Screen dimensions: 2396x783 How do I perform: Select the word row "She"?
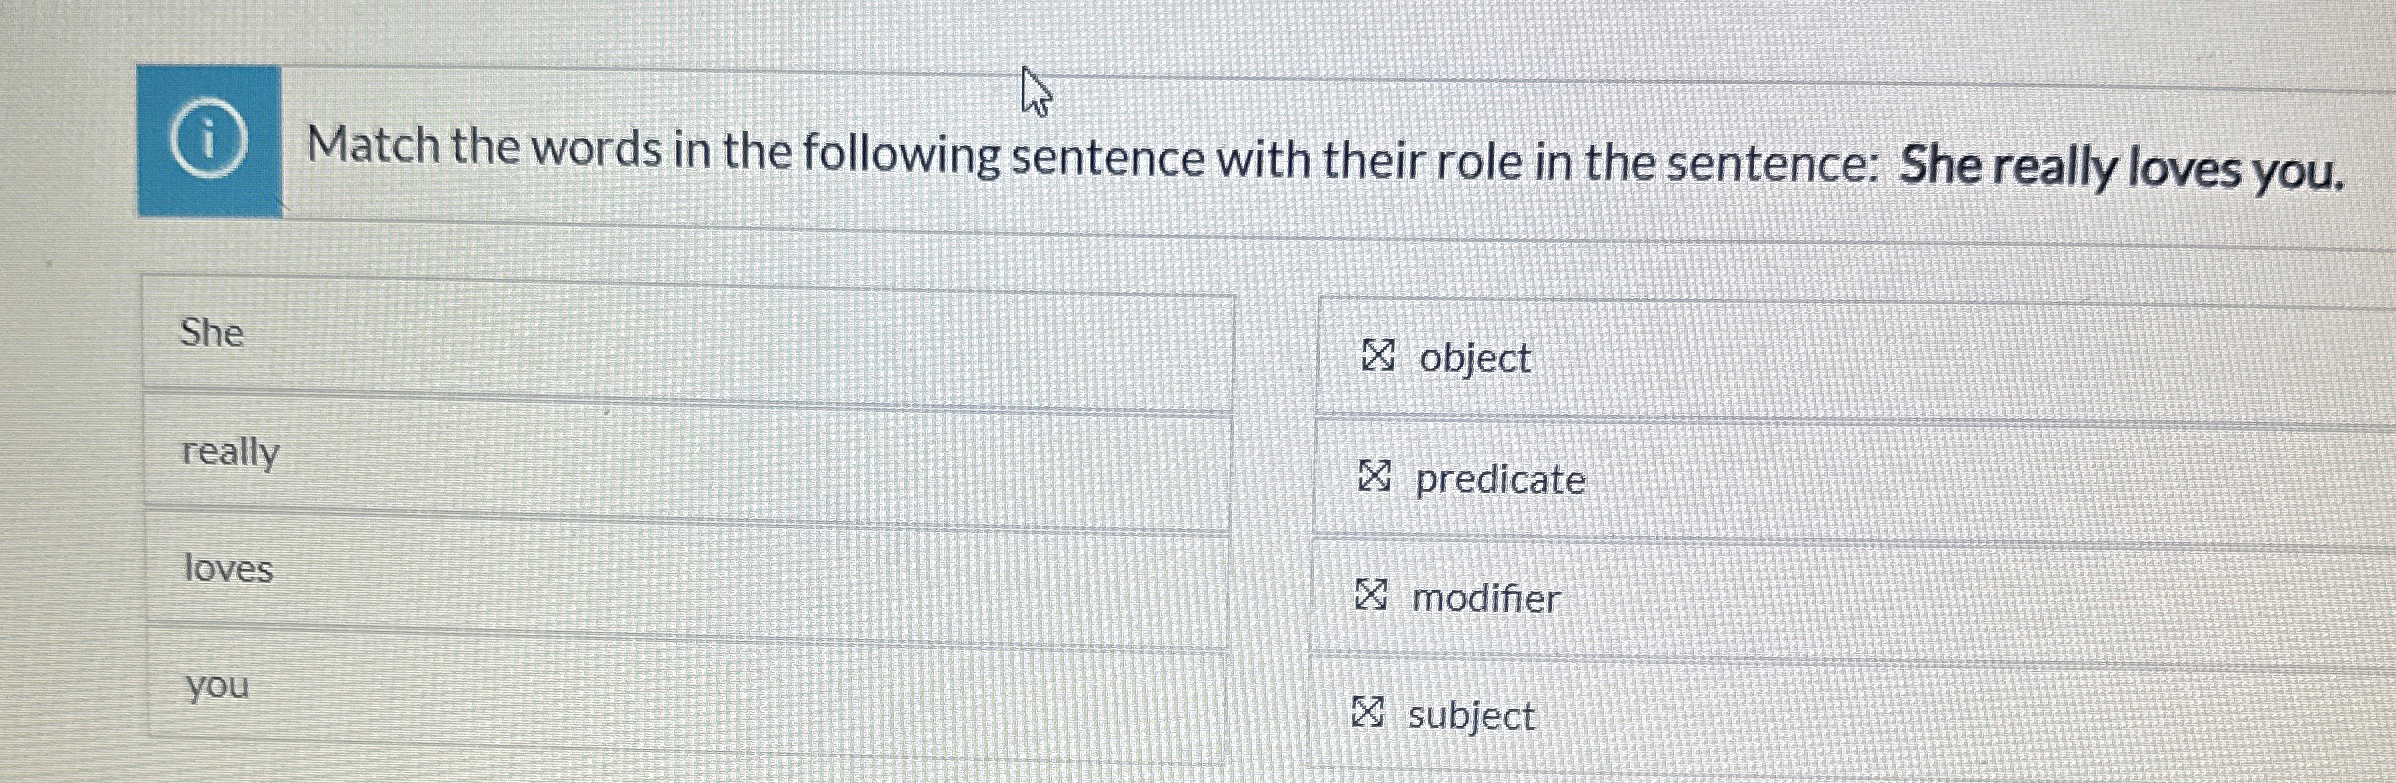point(600,335)
